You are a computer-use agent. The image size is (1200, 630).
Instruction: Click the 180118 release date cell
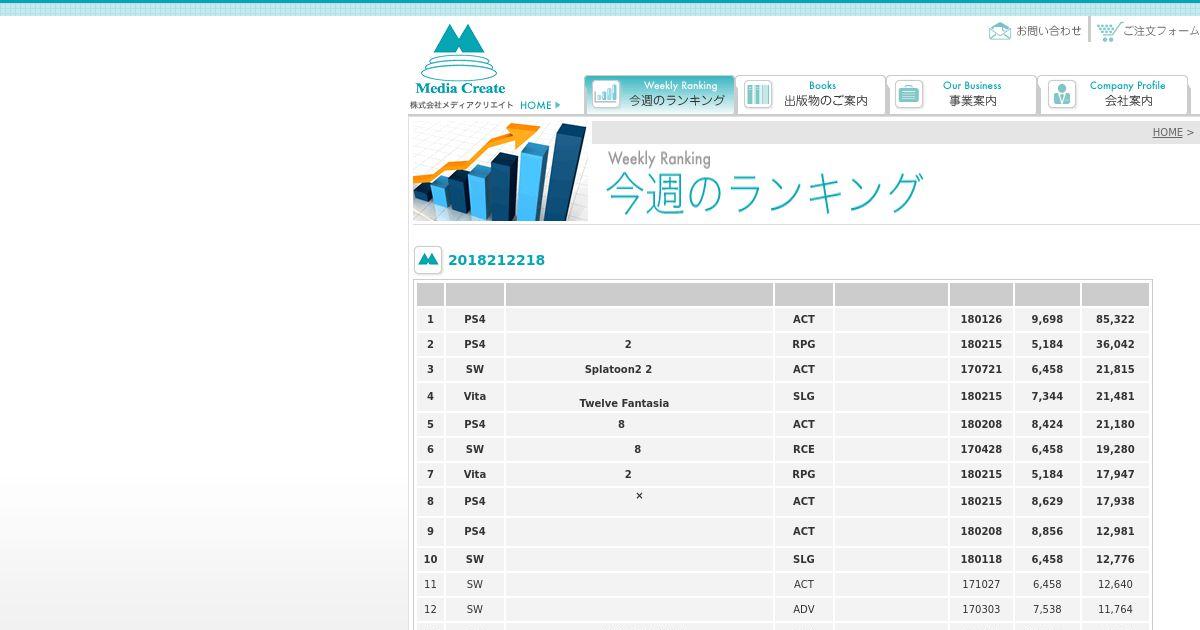[981, 559]
